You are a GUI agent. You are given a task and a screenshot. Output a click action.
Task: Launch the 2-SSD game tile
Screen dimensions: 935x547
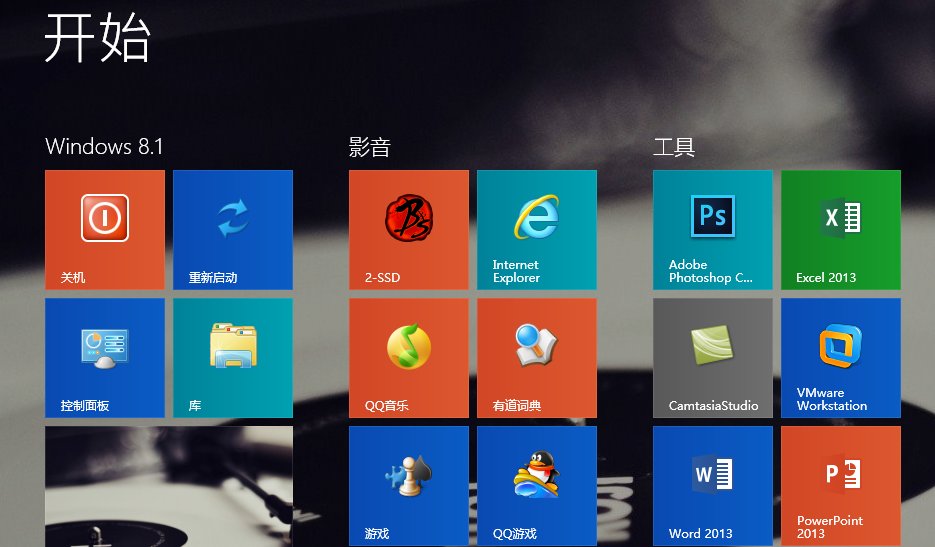pyautogui.click(x=409, y=230)
